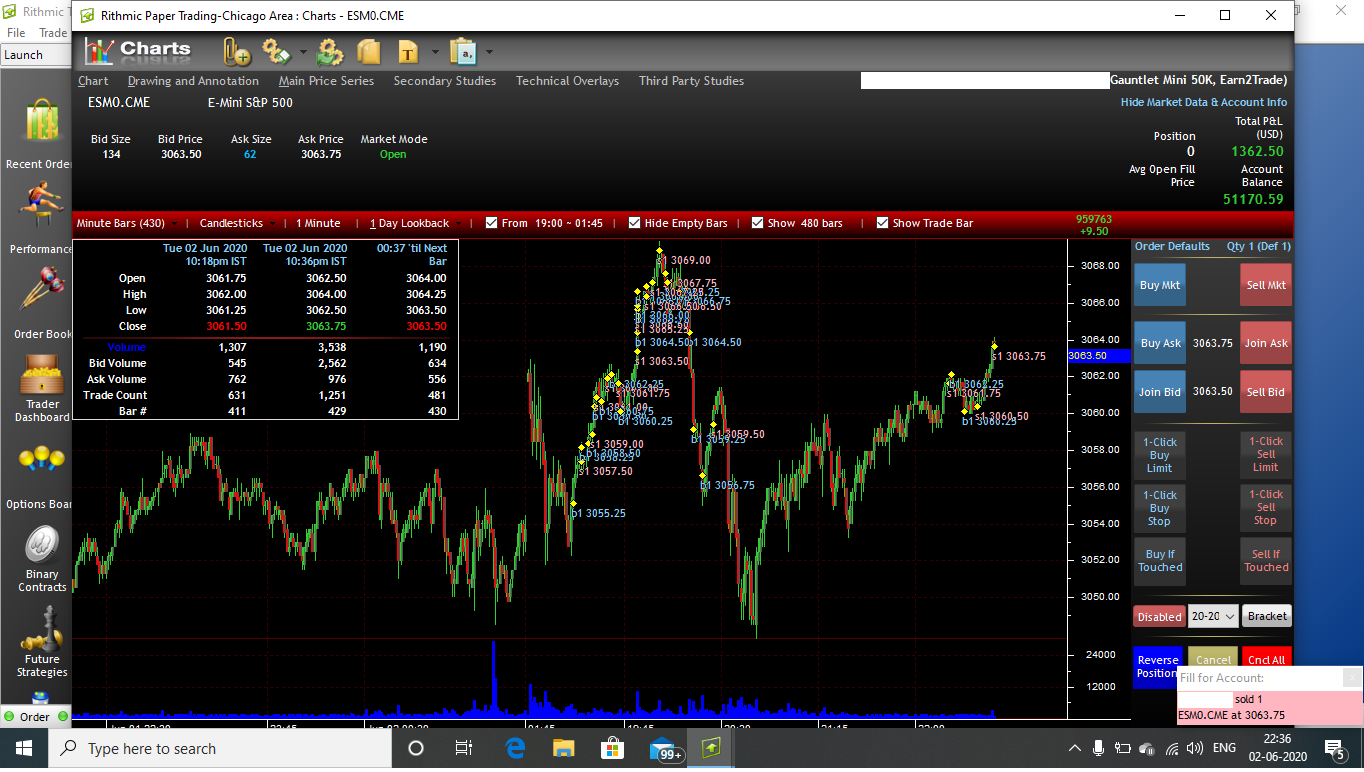Click the 1-Click Buy Limit button
The image size is (1364, 772).
1160,455
